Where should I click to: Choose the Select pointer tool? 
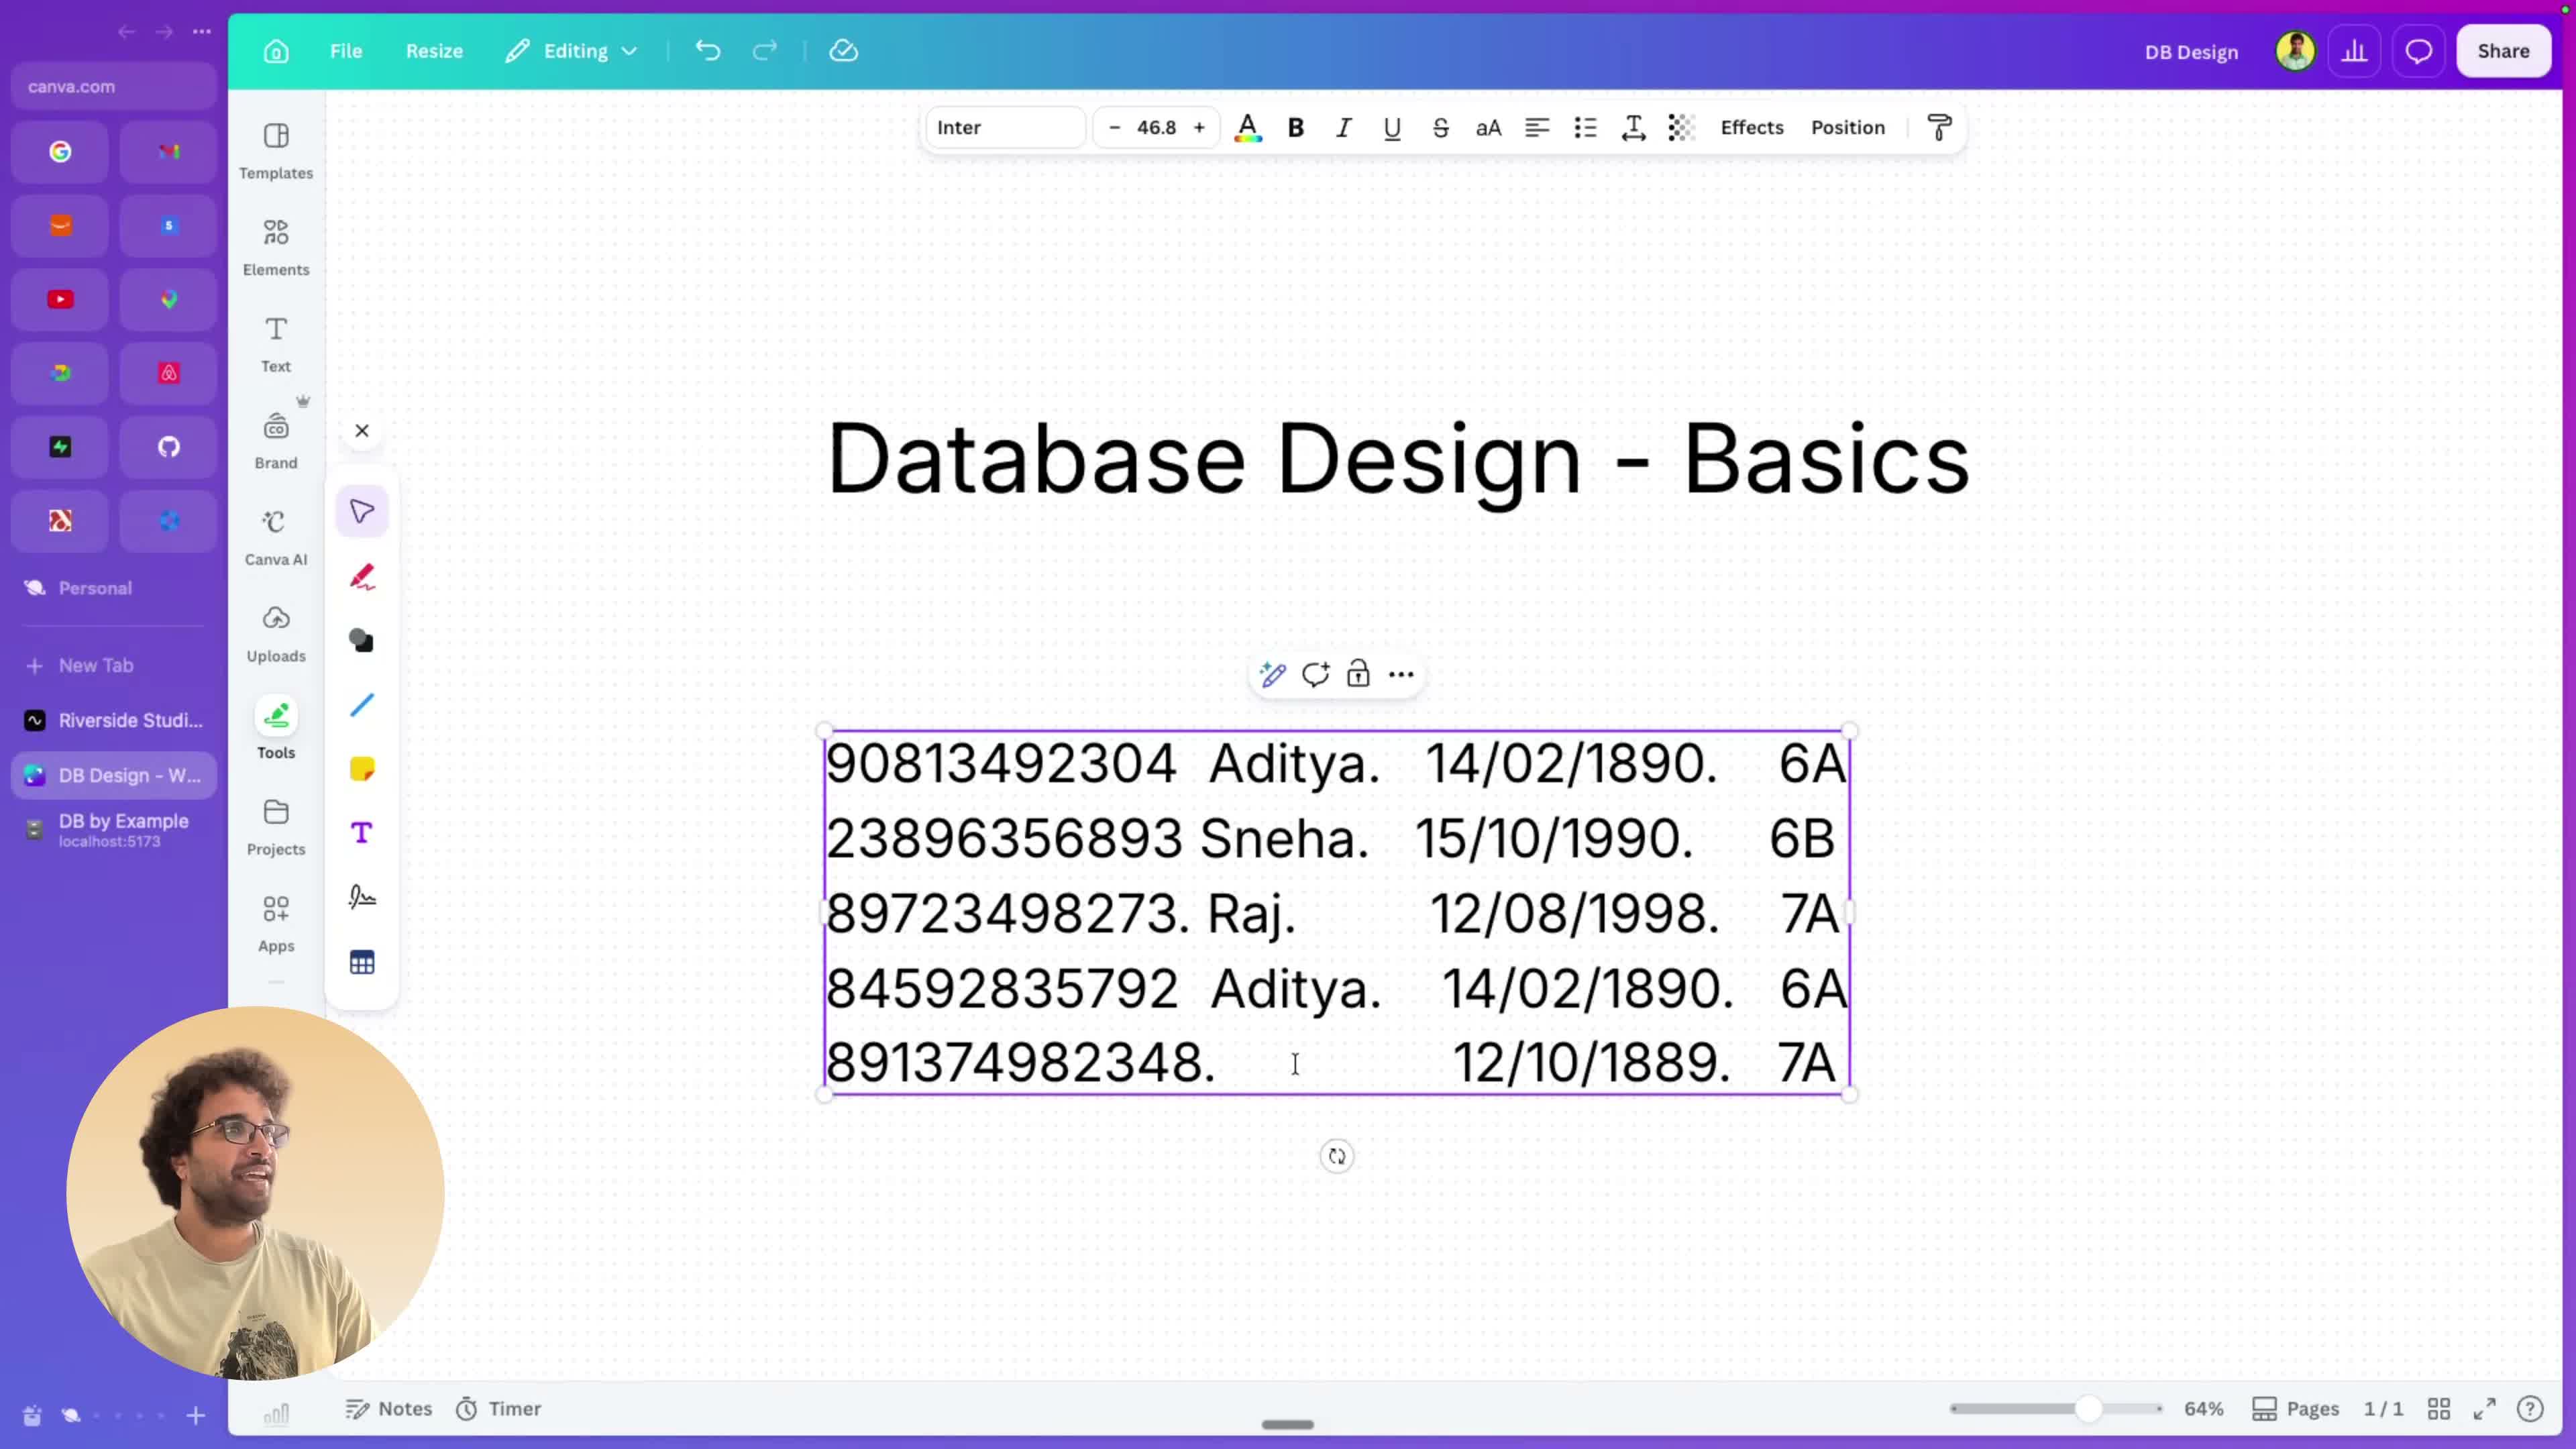[x=362, y=511]
